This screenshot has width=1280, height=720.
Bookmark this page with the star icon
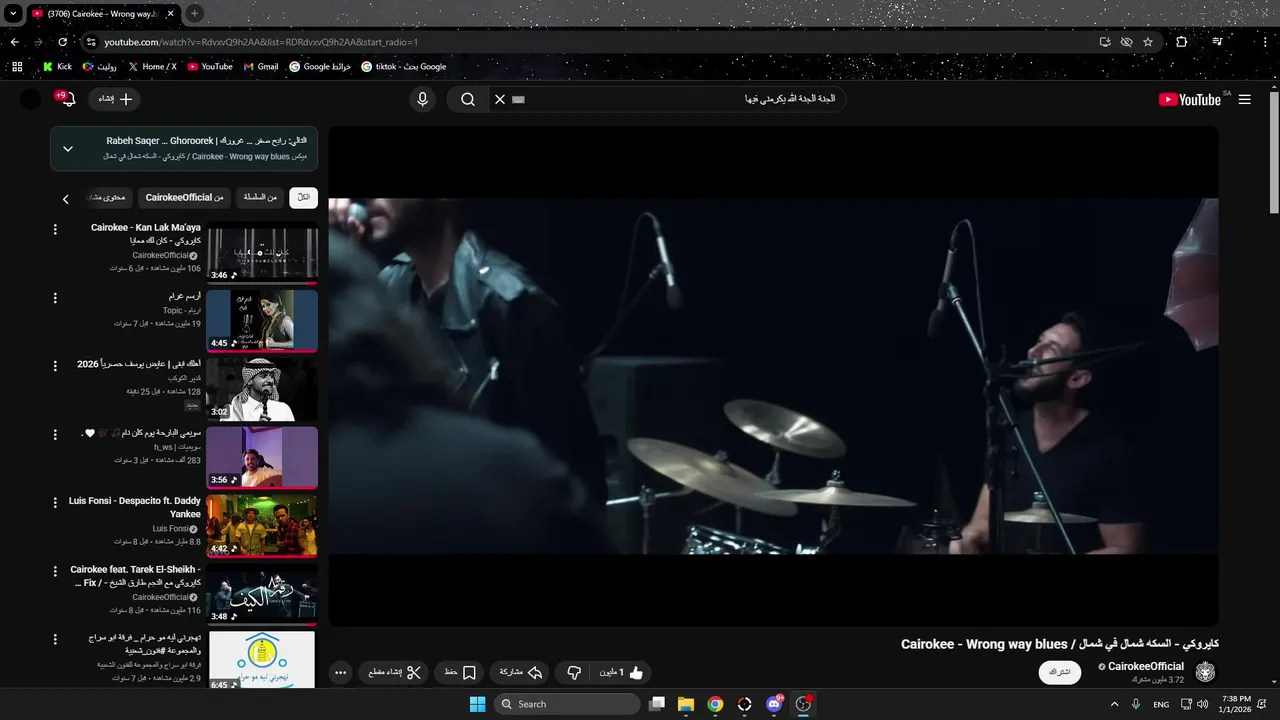[x=1148, y=42]
